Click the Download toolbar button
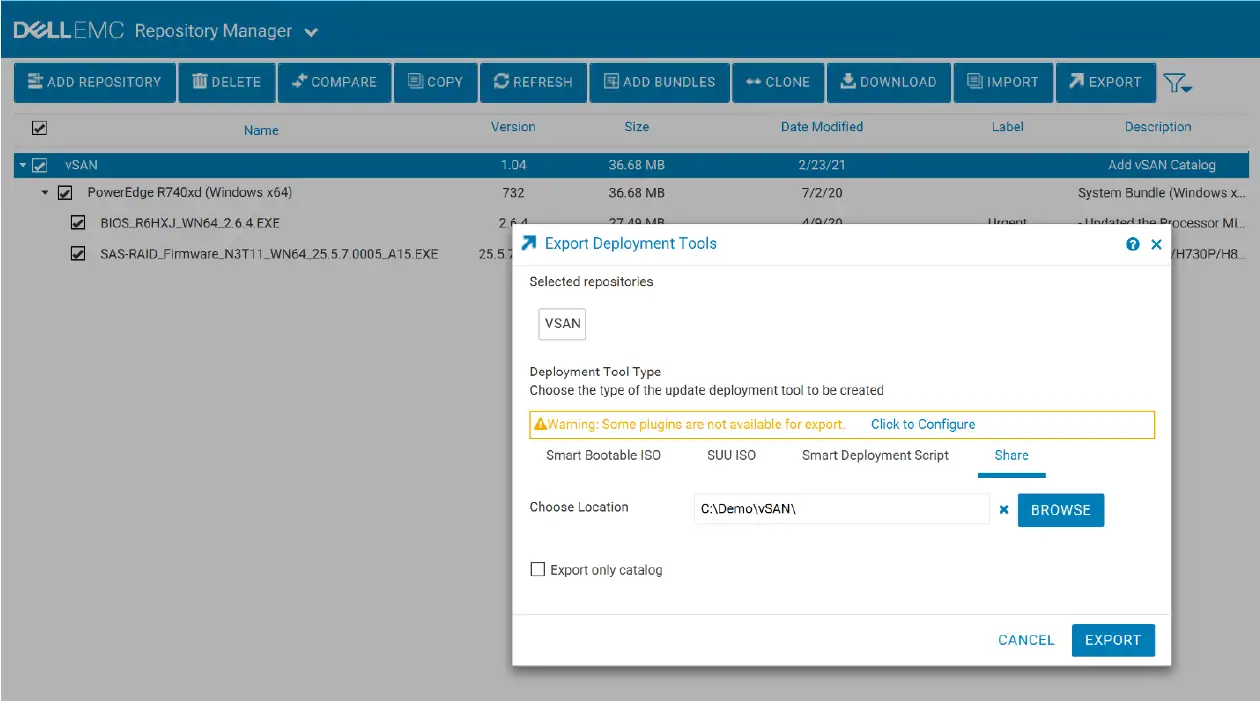The image size is (1260, 703). coord(888,82)
